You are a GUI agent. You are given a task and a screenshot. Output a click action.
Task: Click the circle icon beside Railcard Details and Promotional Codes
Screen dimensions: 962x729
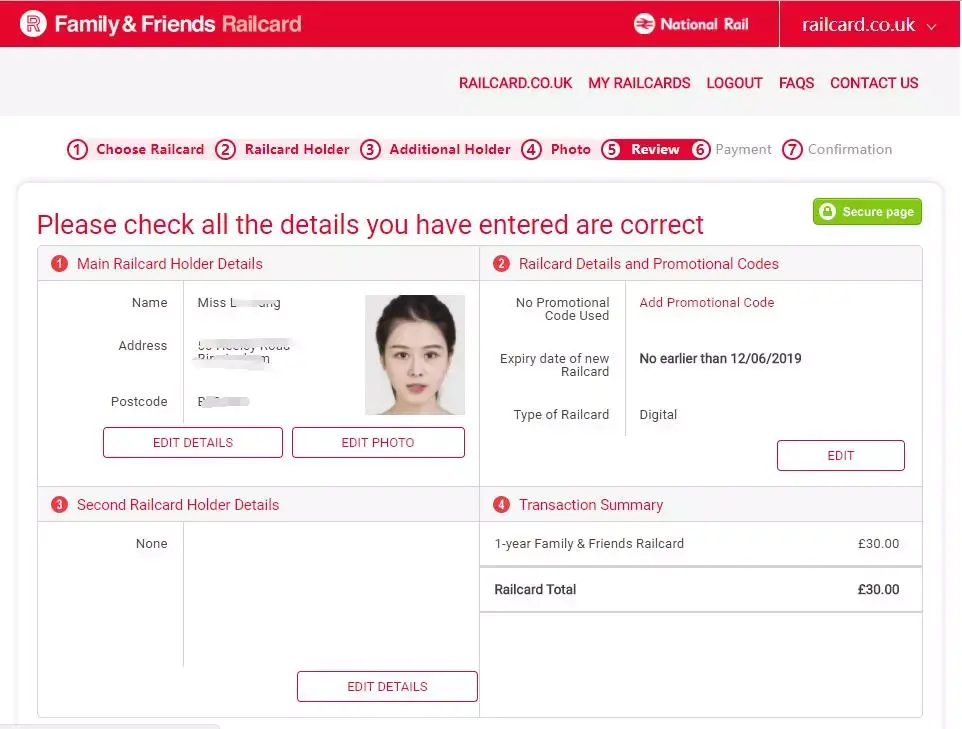click(x=501, y=264)
